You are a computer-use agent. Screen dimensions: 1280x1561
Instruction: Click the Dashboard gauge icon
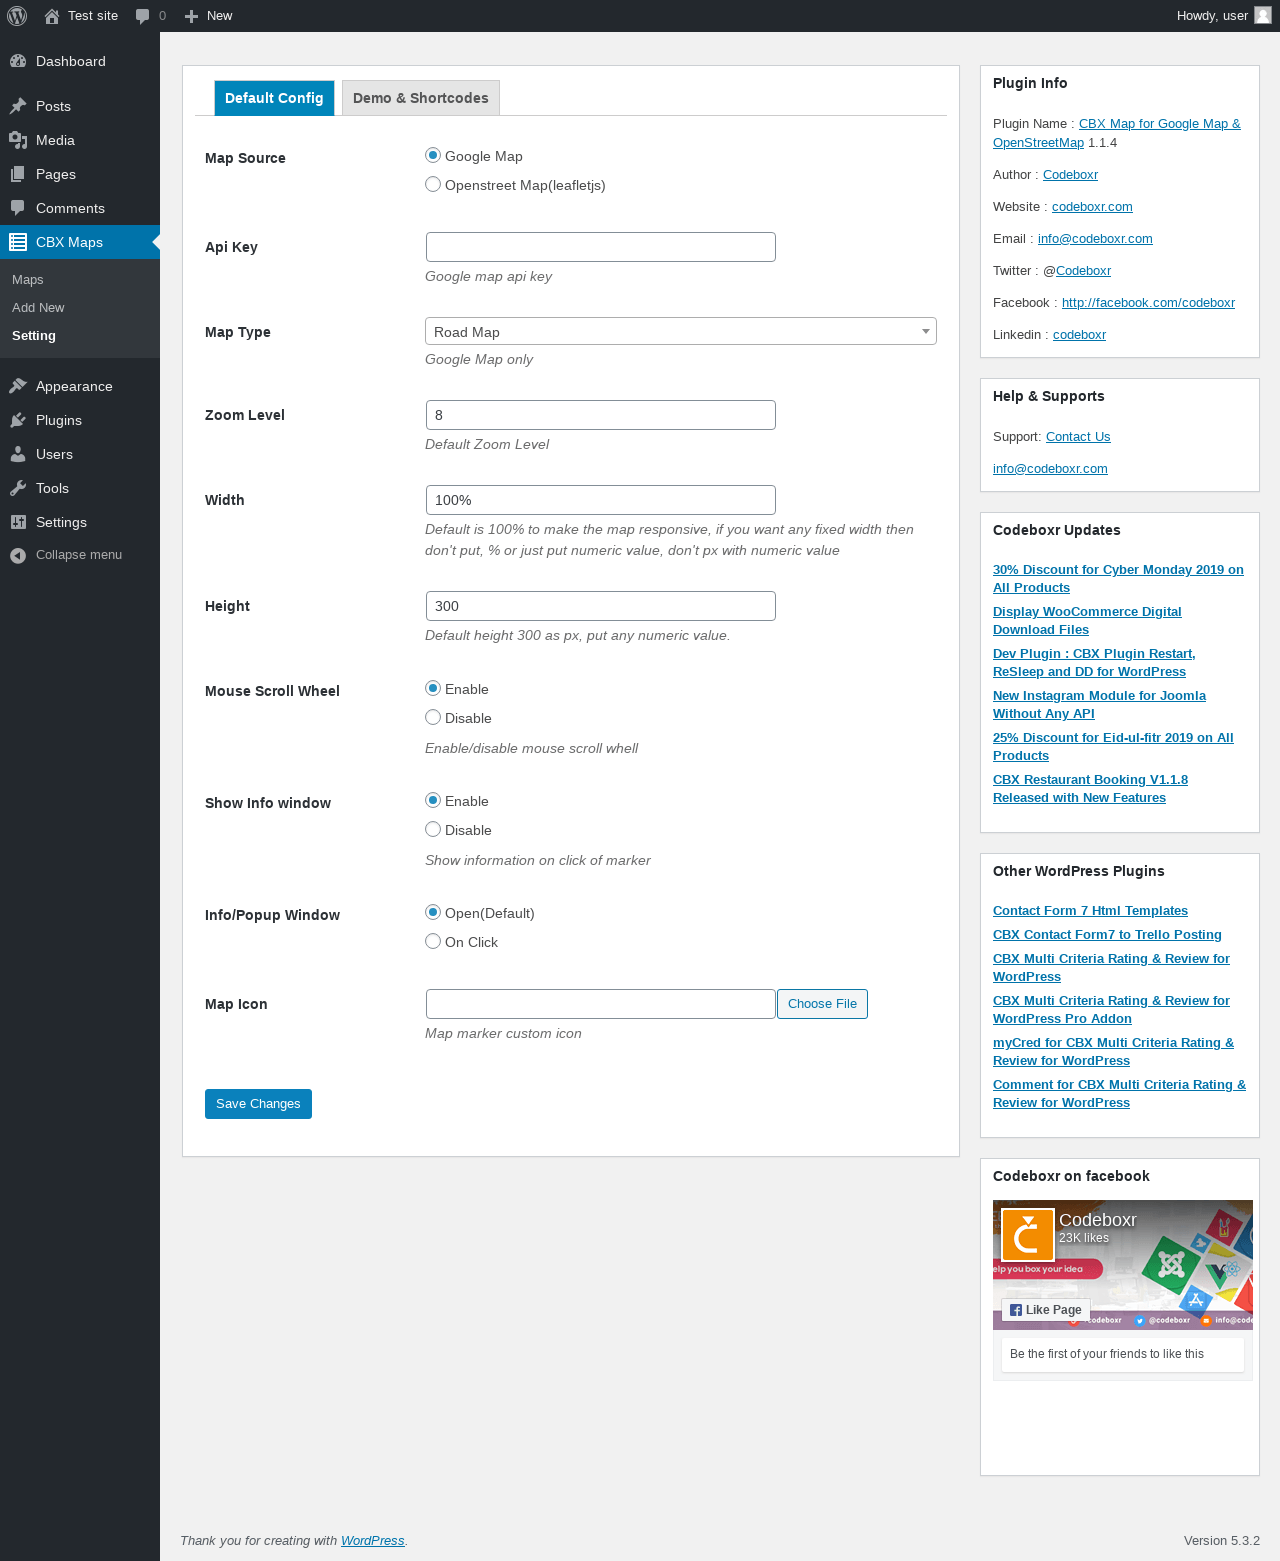coord(18,61)
